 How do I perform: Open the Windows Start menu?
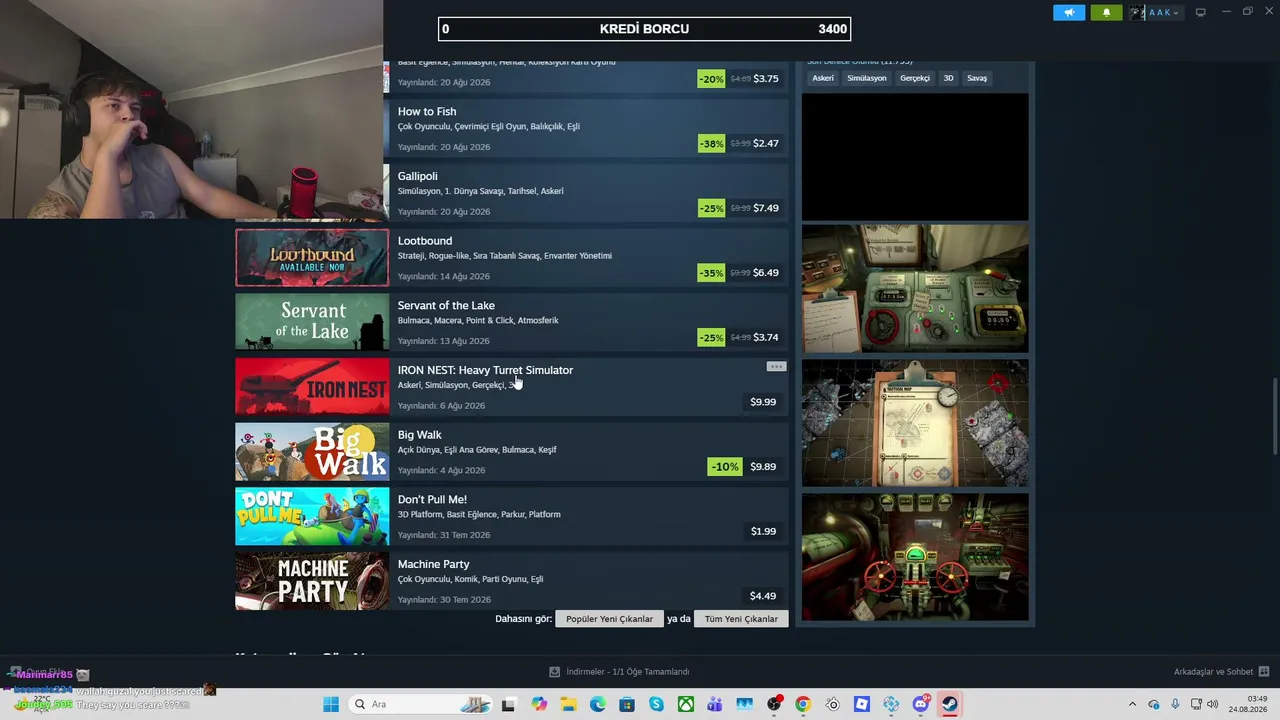pyautogui.click(x=331, y=705)
